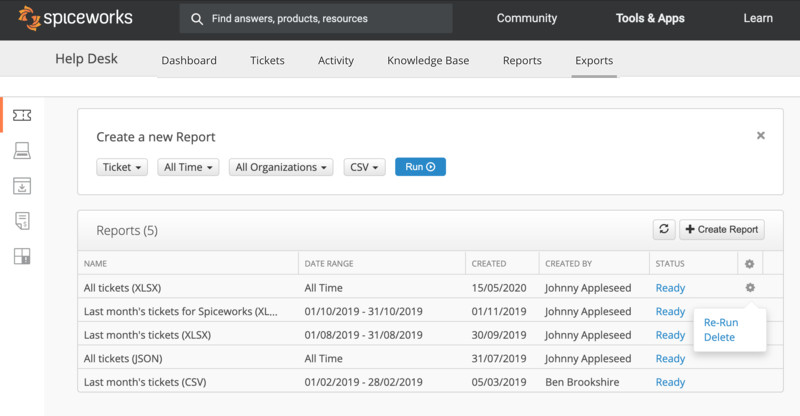This screenshot has width=800, height=416.
Task: Expand the Ticket dropdown
Action: tap(122, 167)
